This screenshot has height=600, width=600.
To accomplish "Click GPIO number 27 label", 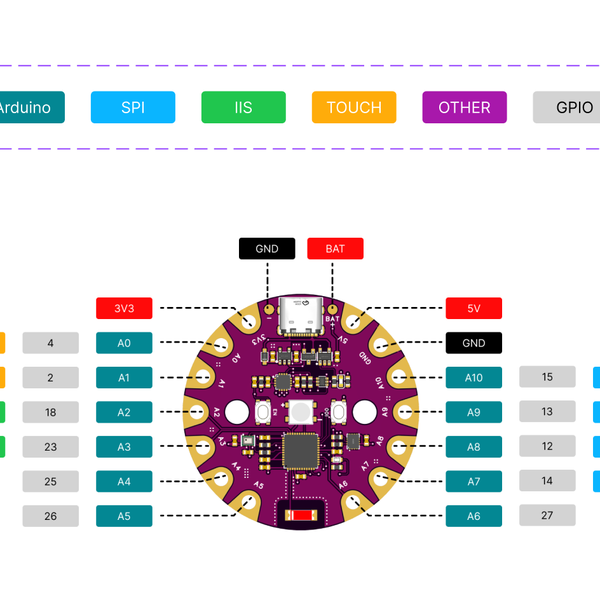I will 547,515.
